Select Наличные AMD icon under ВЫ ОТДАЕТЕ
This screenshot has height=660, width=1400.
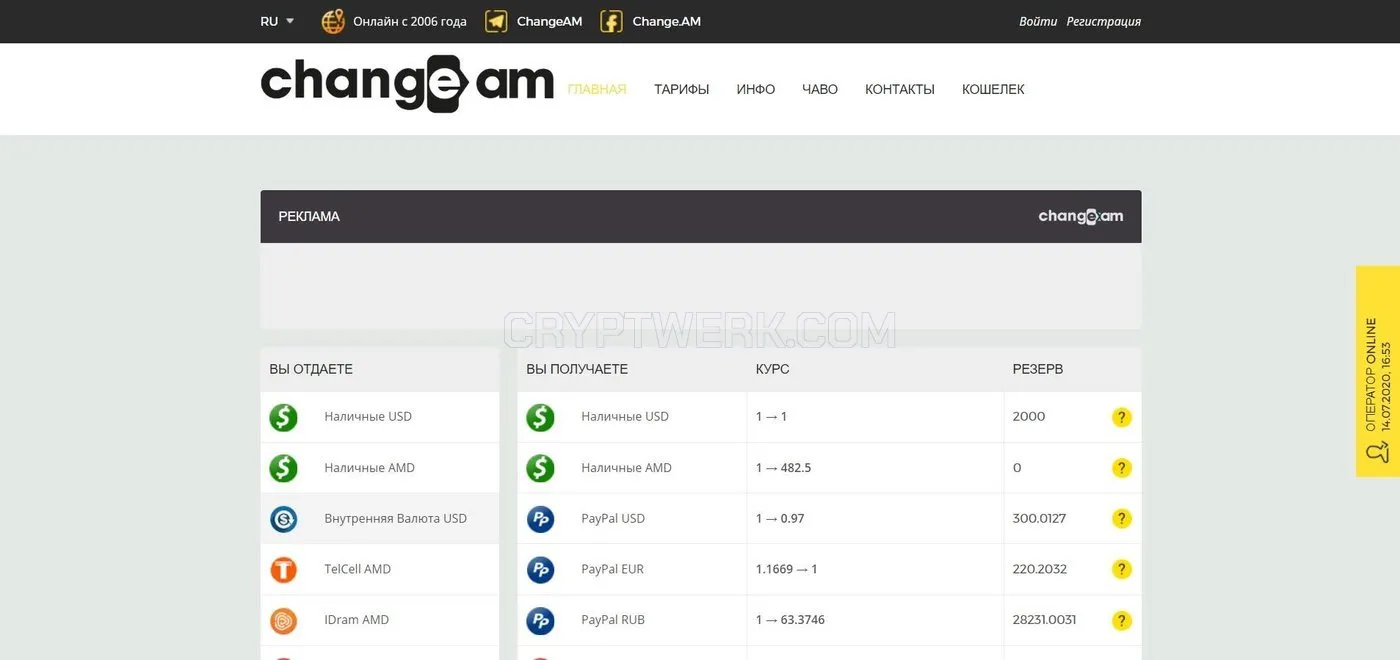click(x=284, y=467)
